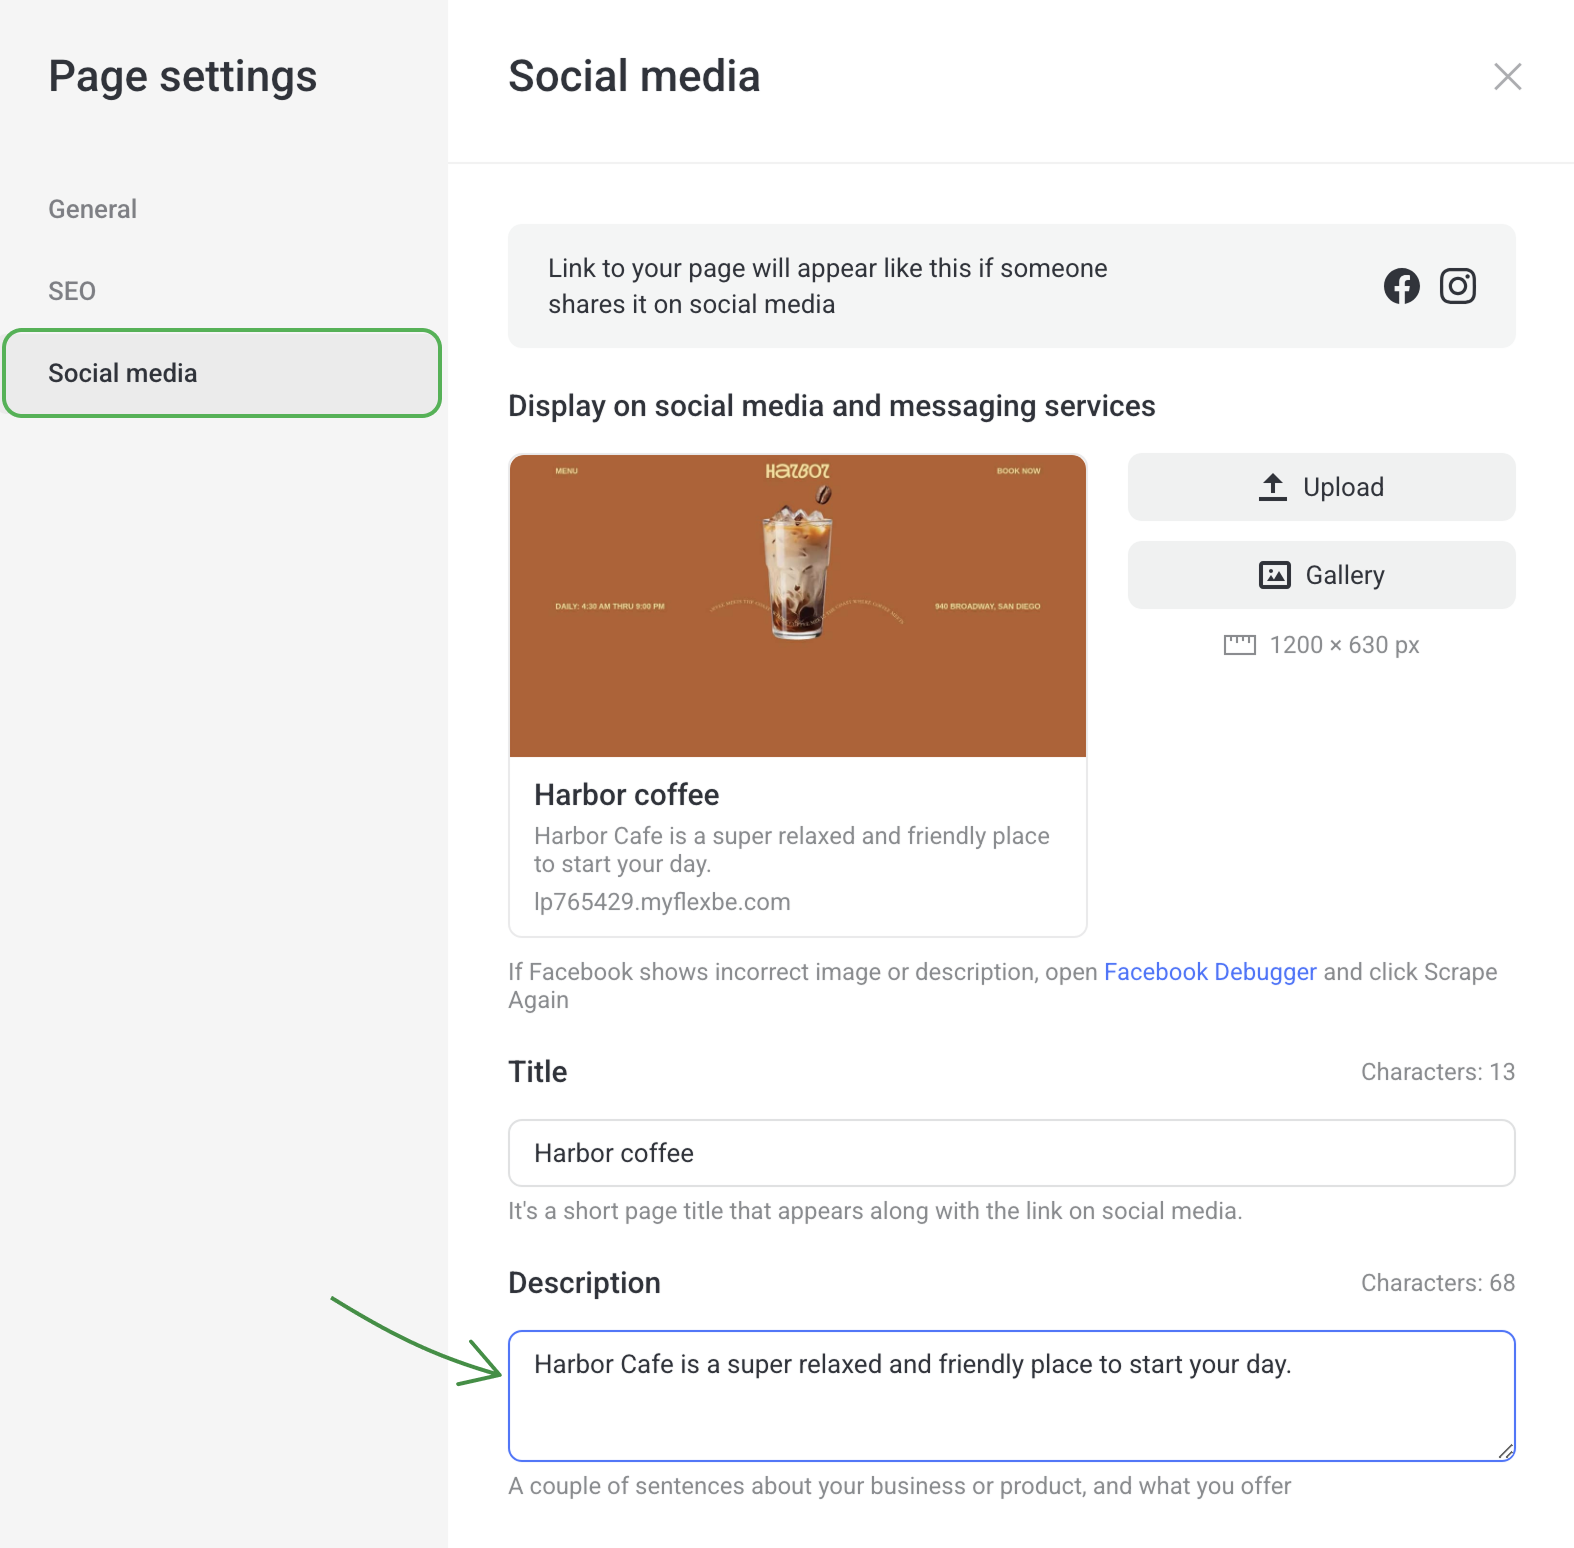Click the Harbor coffee heading in preview card
Screen dimensions: 1574x1548
(x=627, y=795)
